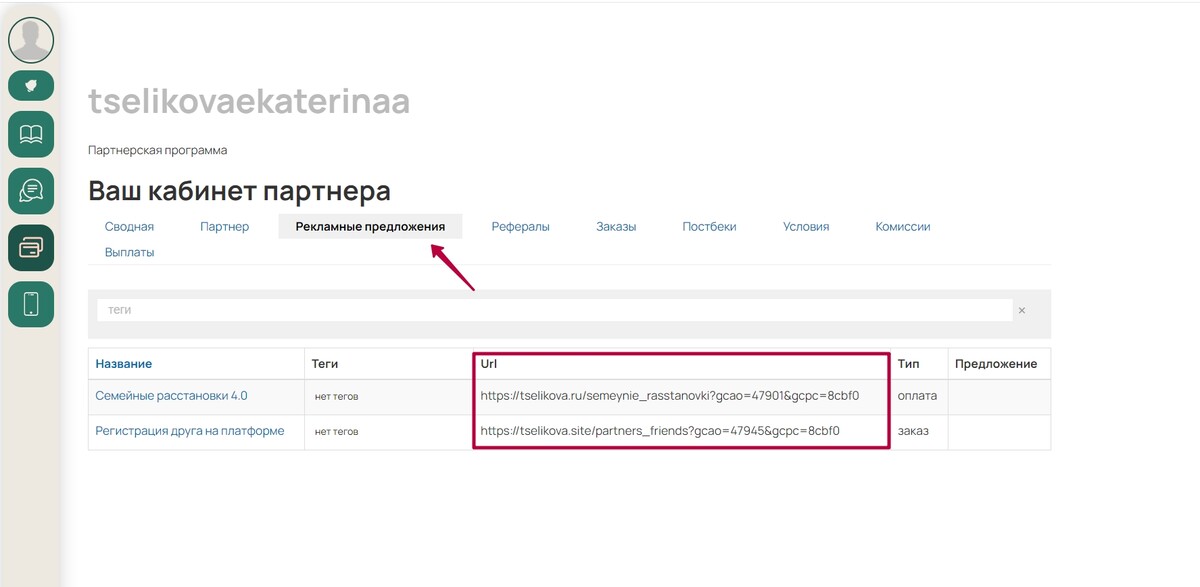Click the Url column header
Screen dimensions: 1200x587
pos(489,364)
